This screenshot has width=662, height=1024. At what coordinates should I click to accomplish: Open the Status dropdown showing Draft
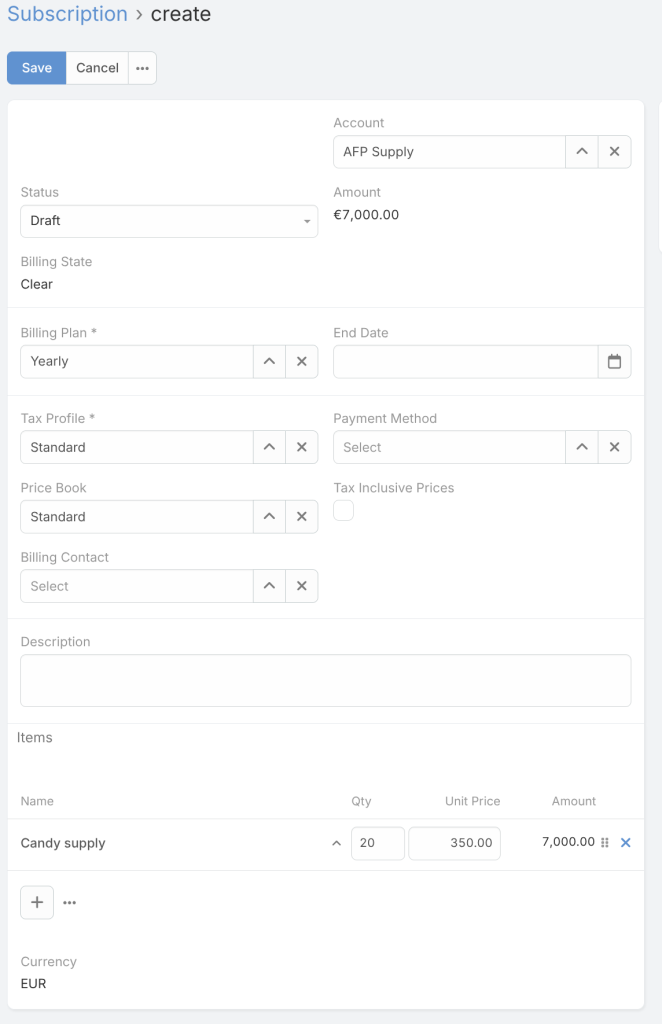[x=169, y=221]
